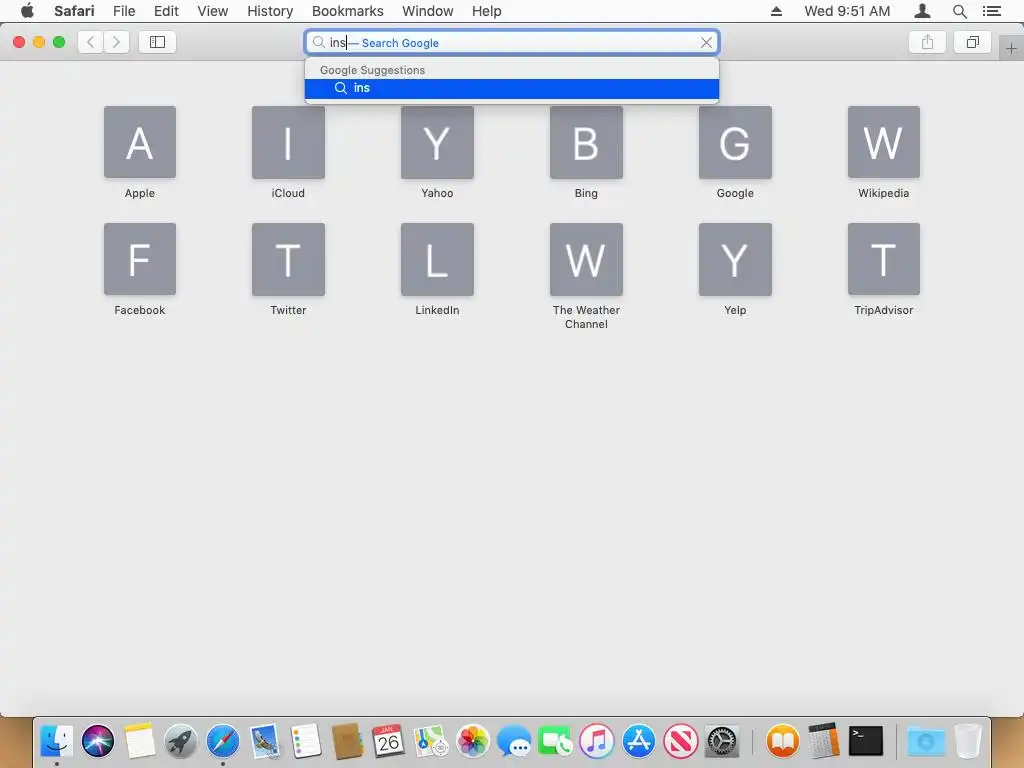The width and height of the screenshot is (1024, 768).
Task: Open Notification Center list icon
Action: pyautogui.click(x=992, y=11)
